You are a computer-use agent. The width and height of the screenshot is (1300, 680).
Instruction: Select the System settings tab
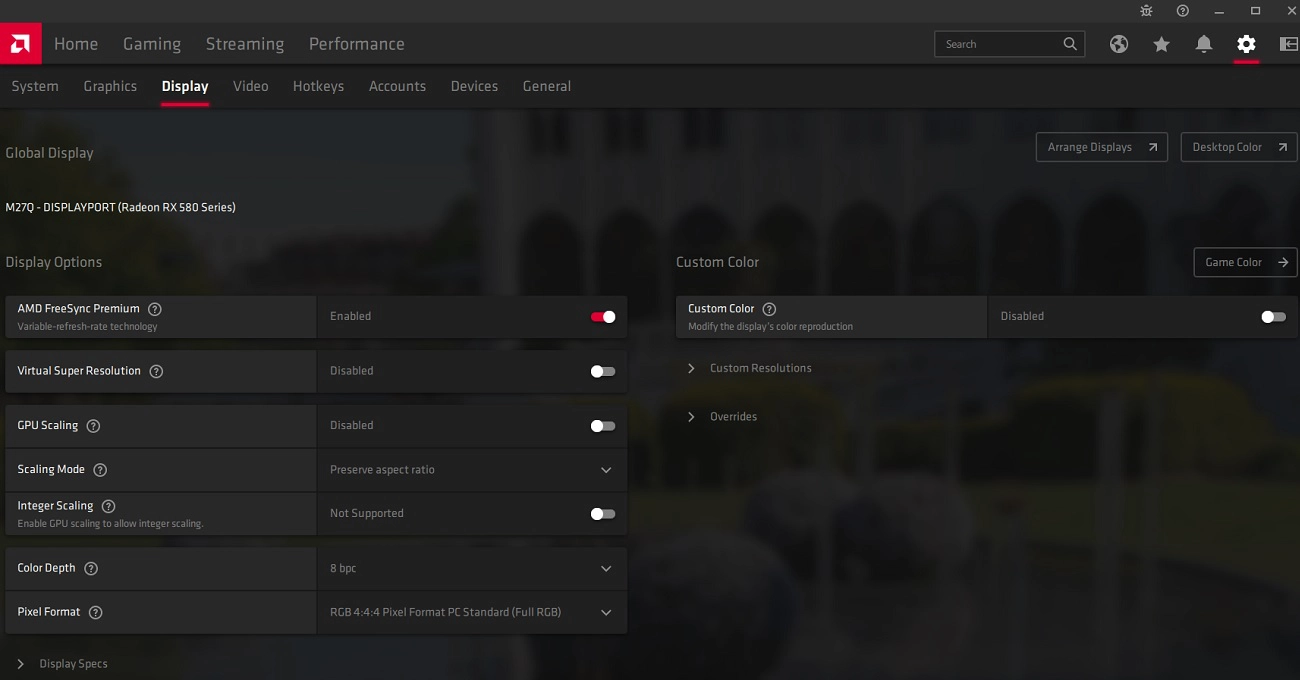35,86
